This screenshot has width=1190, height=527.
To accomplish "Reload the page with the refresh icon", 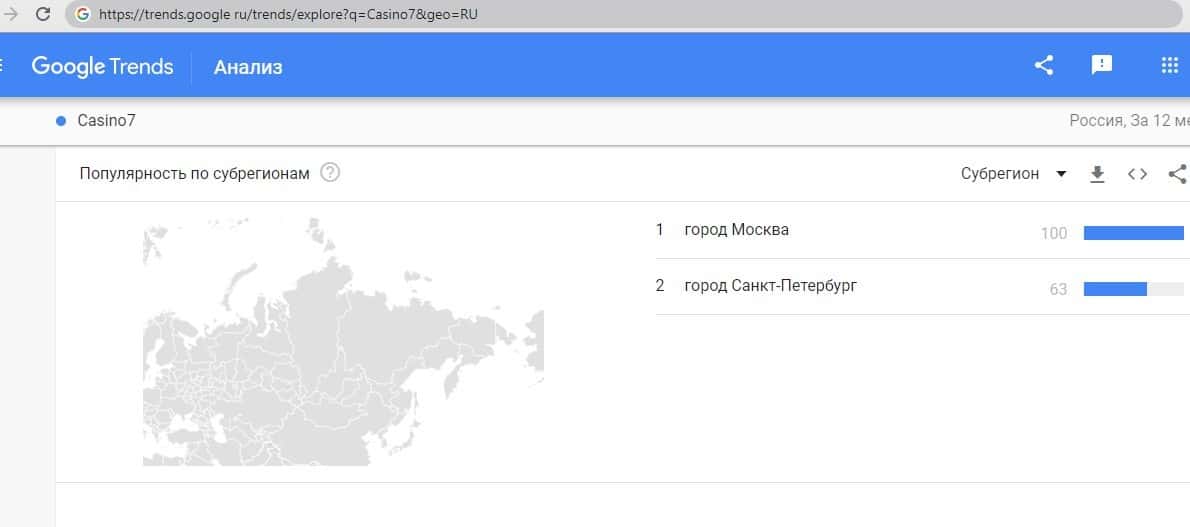I will (x=43, y=15).
